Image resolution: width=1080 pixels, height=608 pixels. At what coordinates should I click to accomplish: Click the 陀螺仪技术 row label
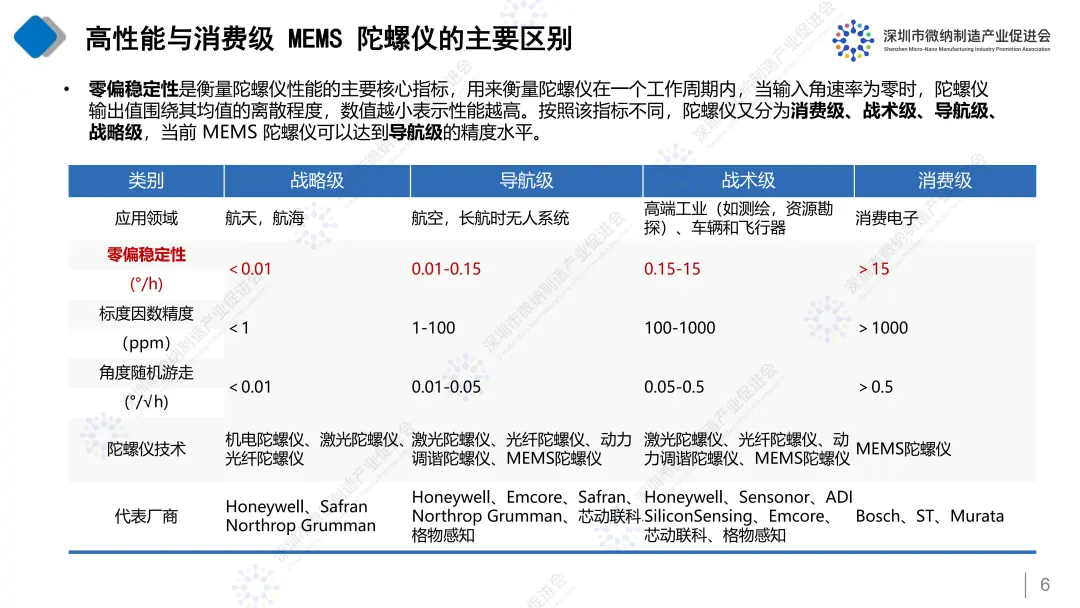pyautogui.click(x=146, y=449)
